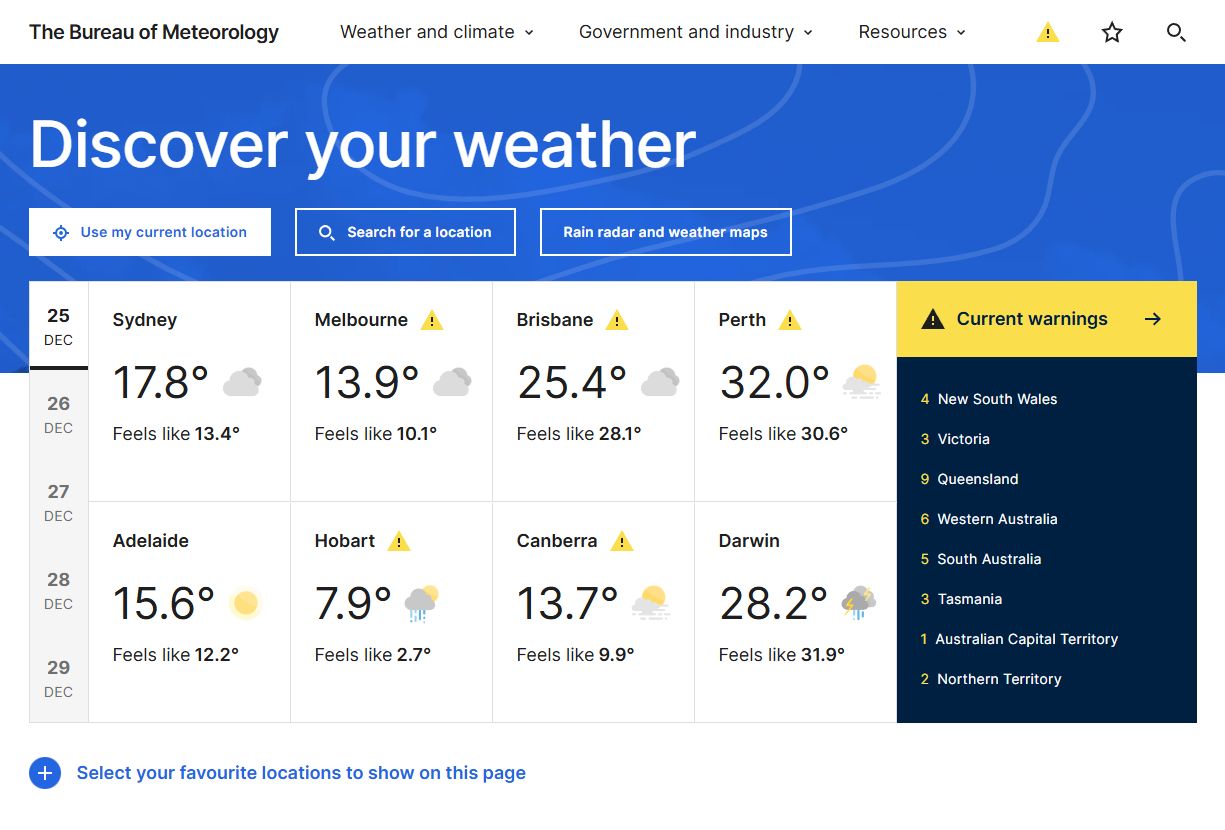The image size is (1225, 830).
Task: Click the Canberra warning triangle icon
Action: pos(622,542)
